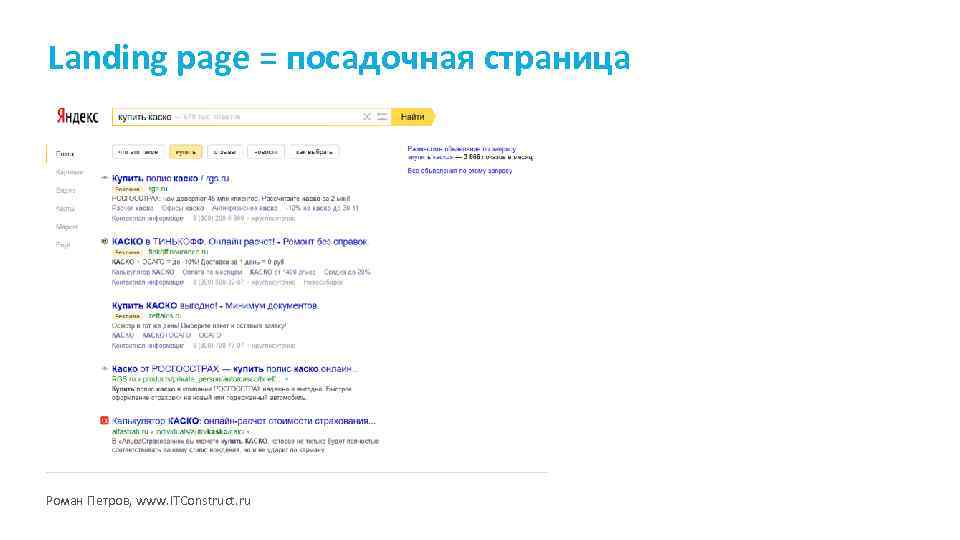Click the Tinkoff favicon beside КАСКО в ТИНЬКОФФ
The width and height of the screenshot is (960, 540).
coord(104,241)
